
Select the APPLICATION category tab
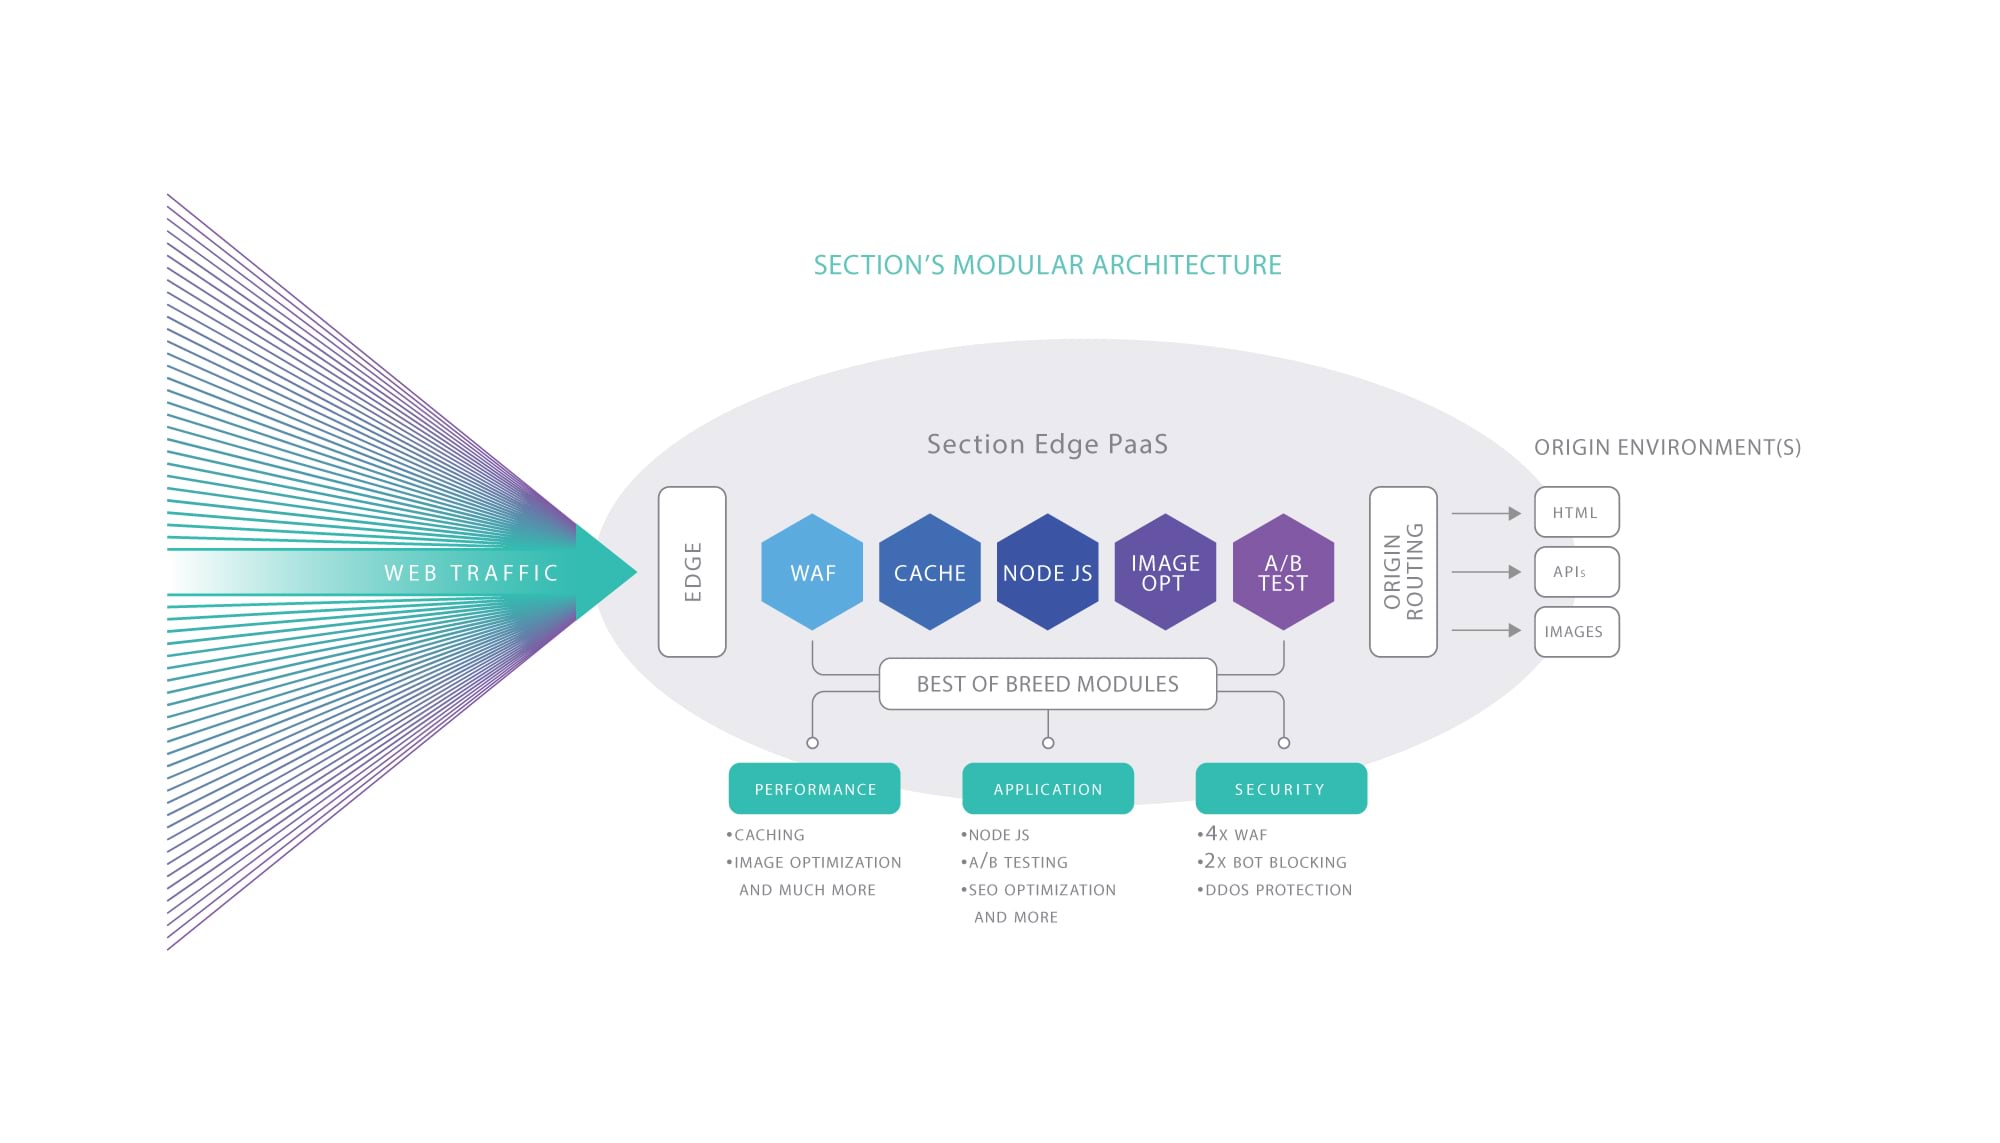click(x=1047, y=789)
